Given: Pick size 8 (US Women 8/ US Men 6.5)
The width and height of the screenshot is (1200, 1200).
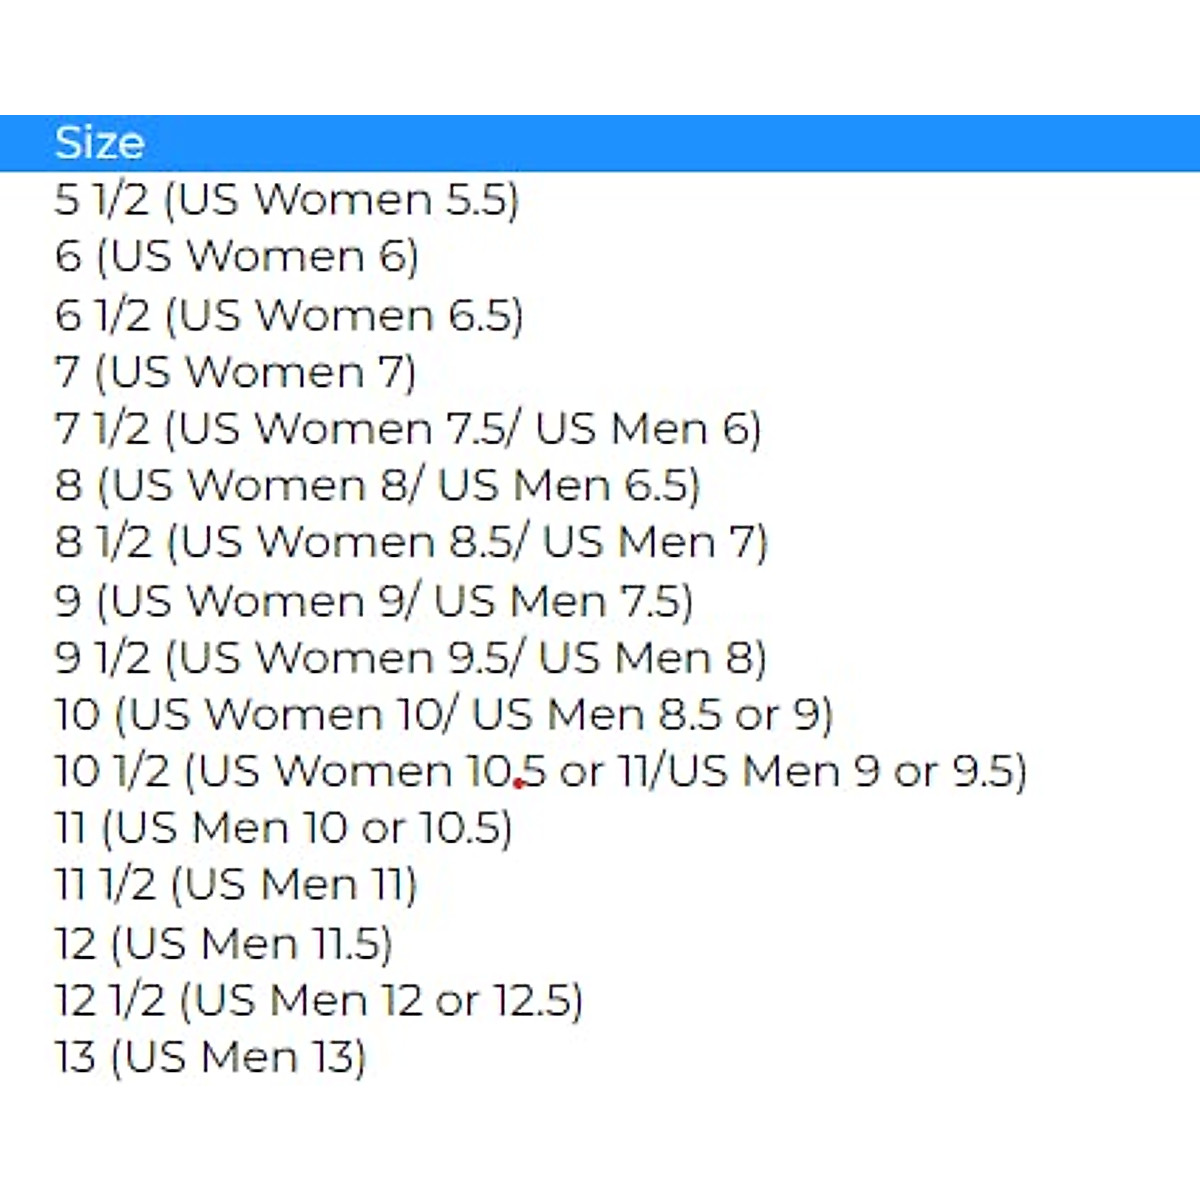Looking at the screenshot, I should [x=378, y=486].
